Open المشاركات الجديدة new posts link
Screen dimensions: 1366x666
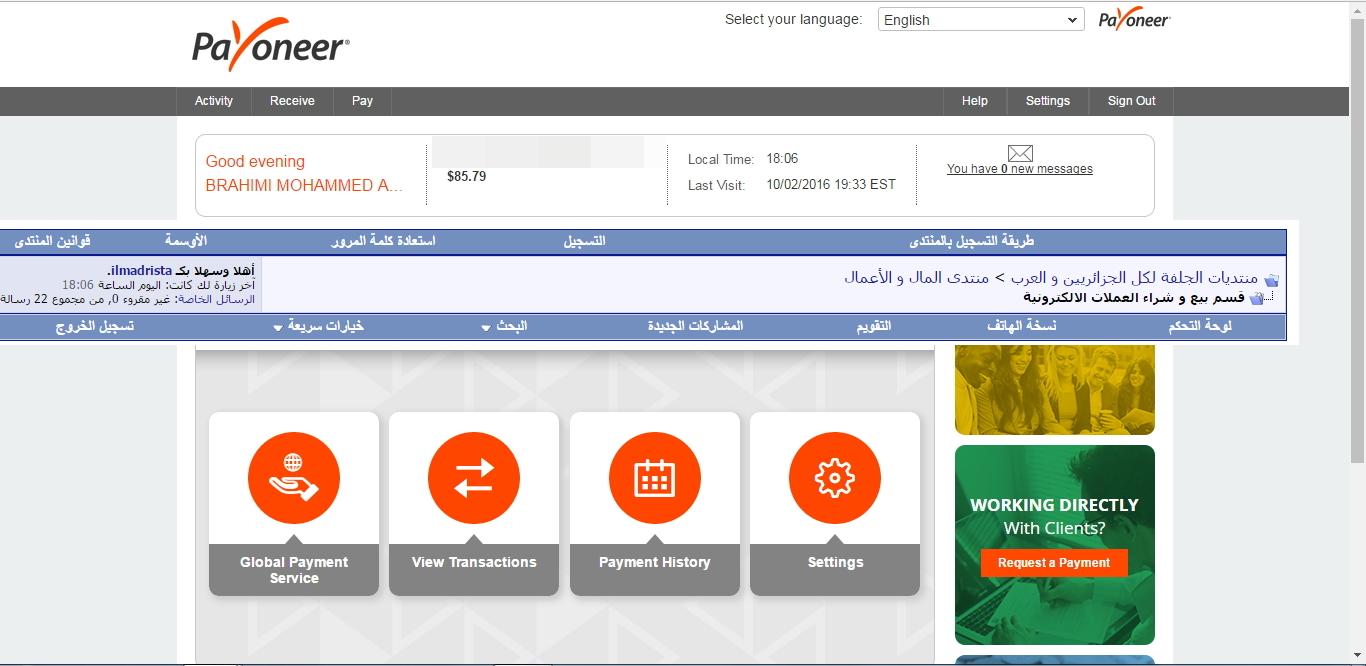[695, 326]
